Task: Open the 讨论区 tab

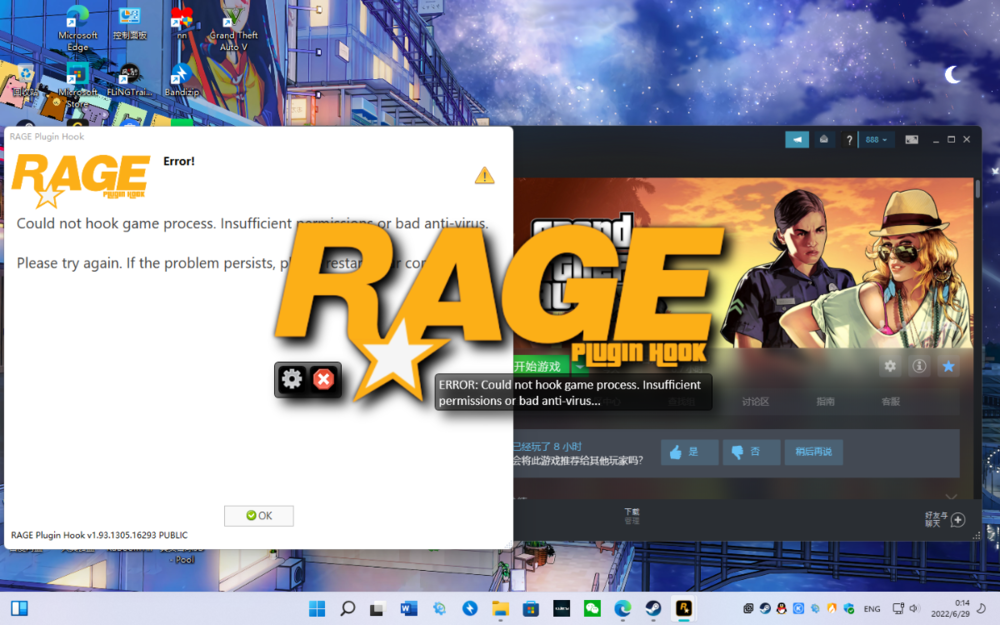Action: [755, 402]
